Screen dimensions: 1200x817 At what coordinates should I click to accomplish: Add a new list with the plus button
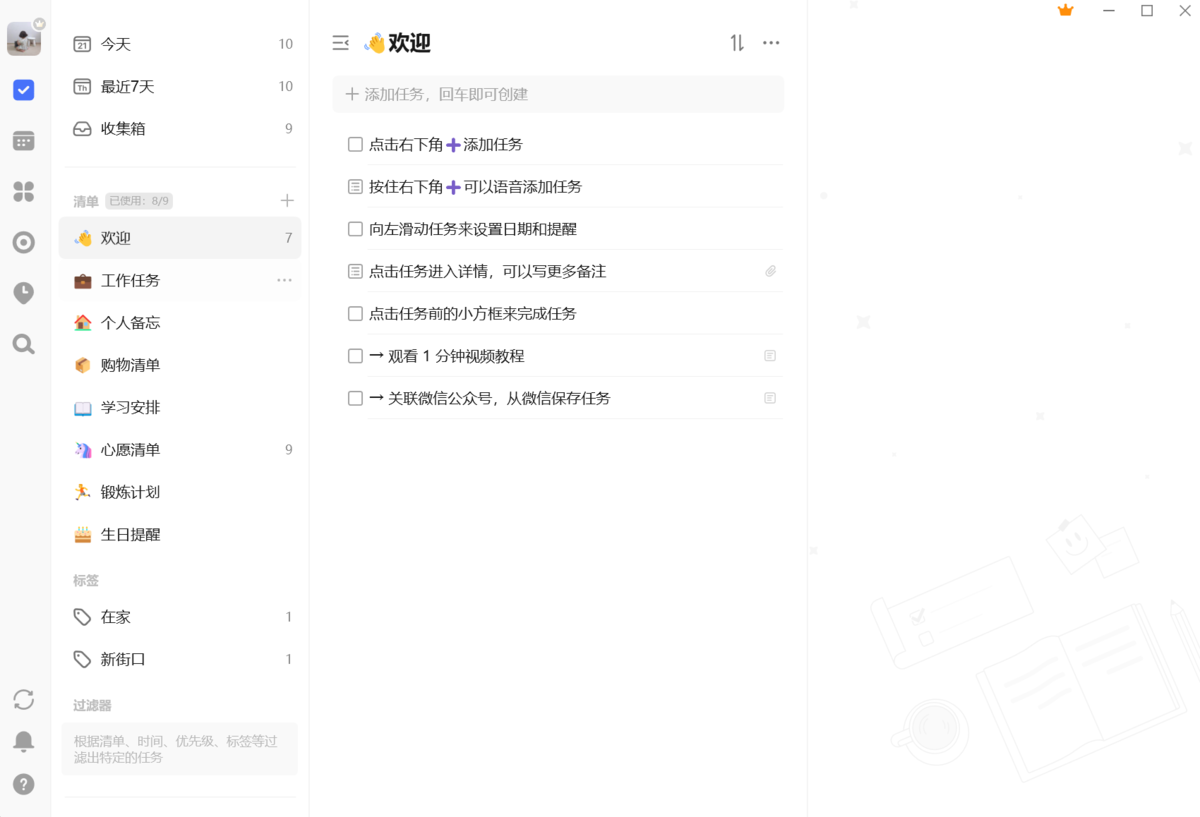tap(287, 200)
